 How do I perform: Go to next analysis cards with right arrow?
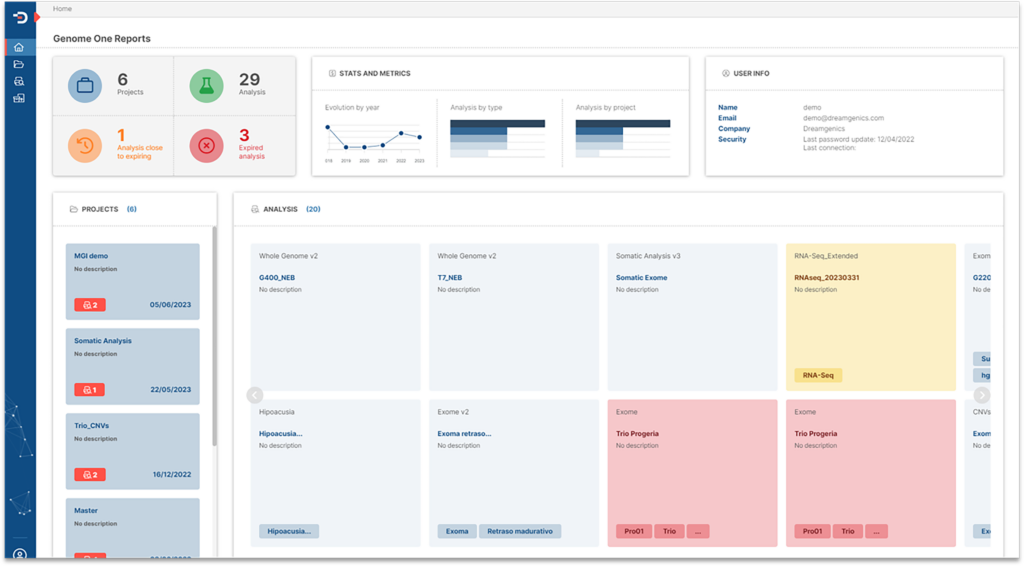[982, 395]
